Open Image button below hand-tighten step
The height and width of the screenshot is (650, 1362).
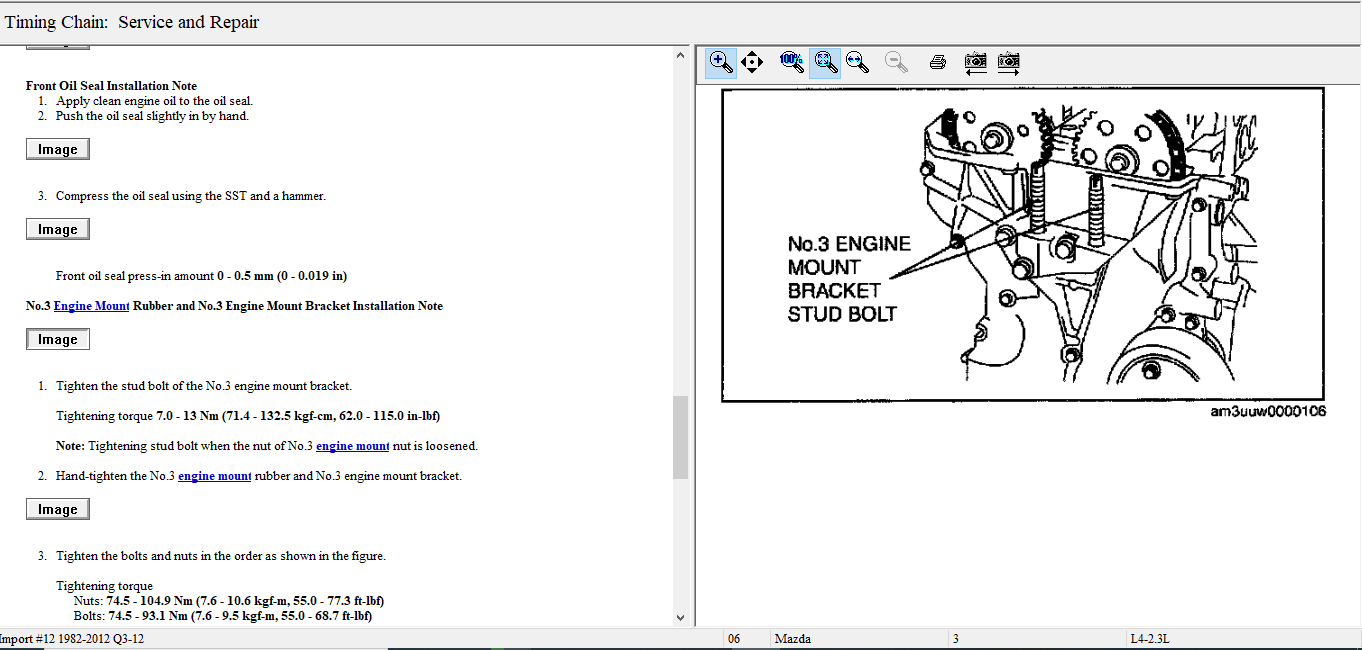coord(57,509)
